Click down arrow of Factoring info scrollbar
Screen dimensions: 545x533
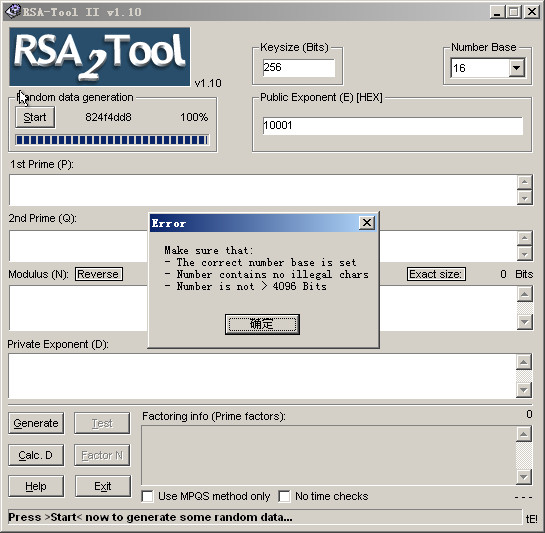tap(524, 477)
